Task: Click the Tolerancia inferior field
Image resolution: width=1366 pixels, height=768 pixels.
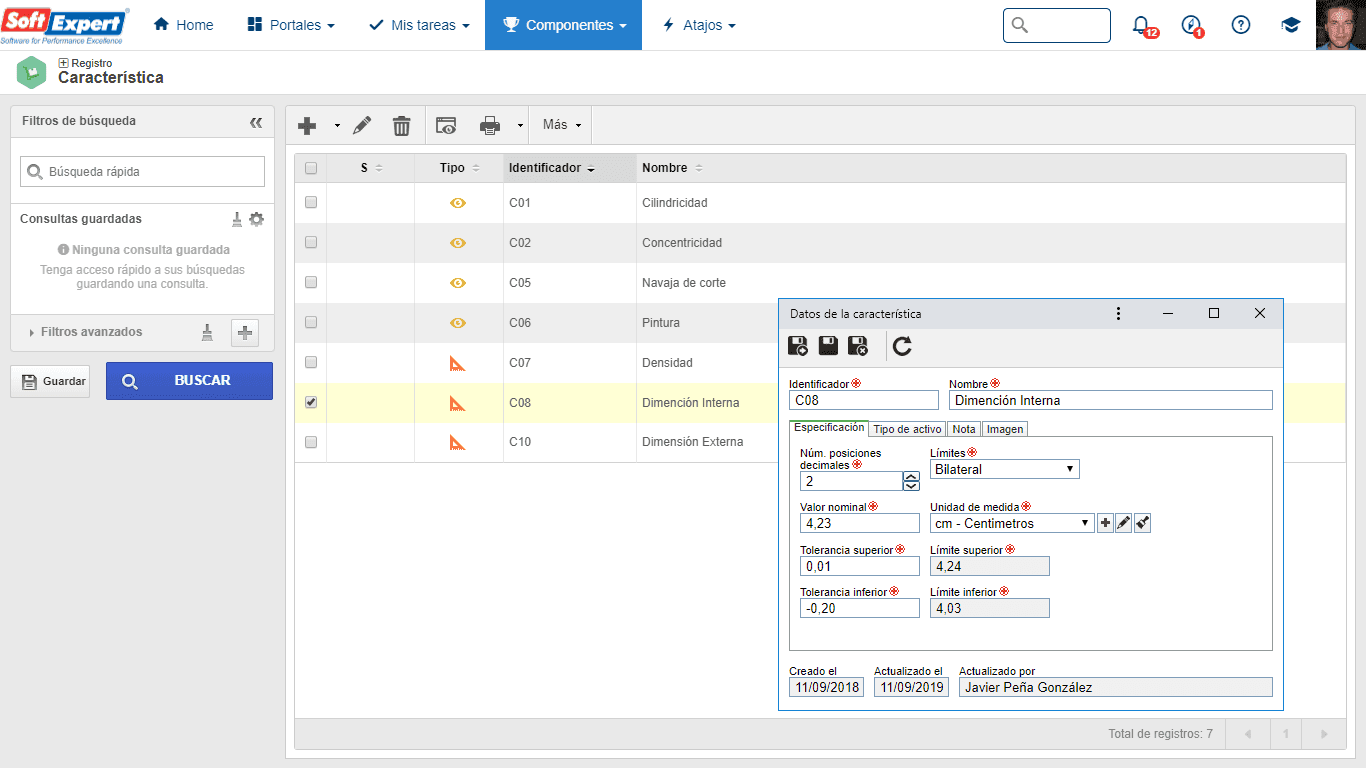Action: [860, 608]
